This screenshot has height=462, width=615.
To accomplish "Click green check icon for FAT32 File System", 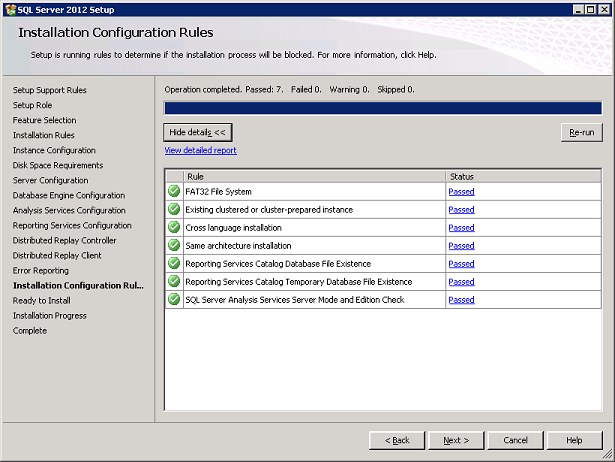I will coord(174,191).
